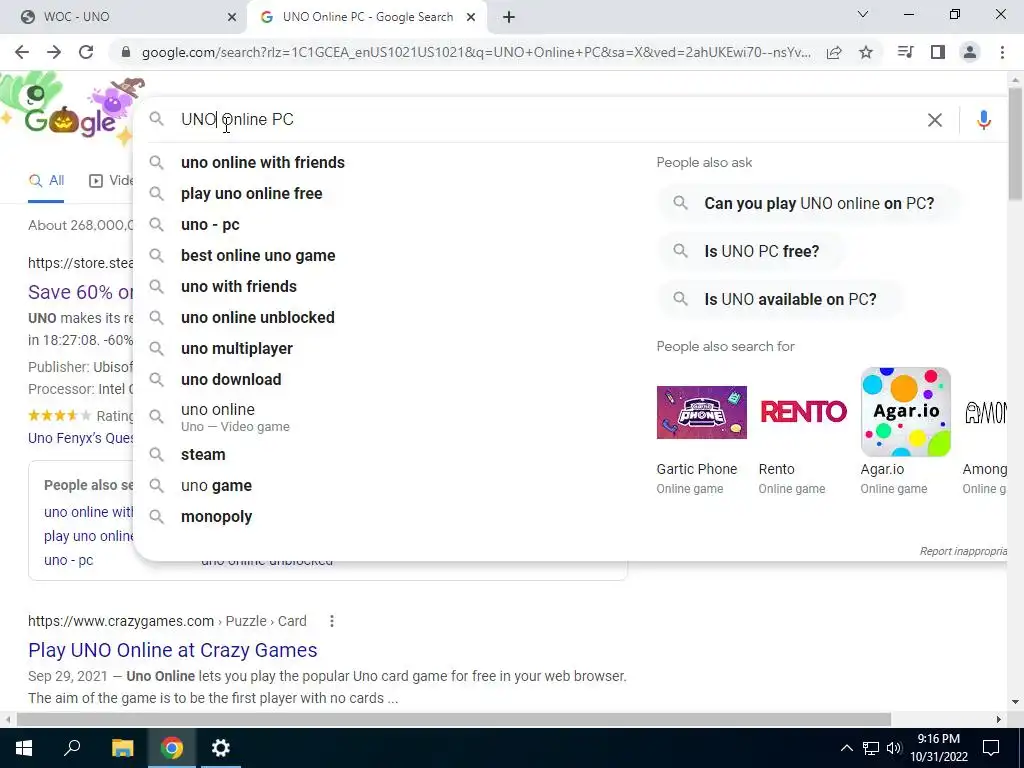1024x768 pixels.
Task: Click the vertical scrollbar thumb
Action: [x=1015, y=144]
